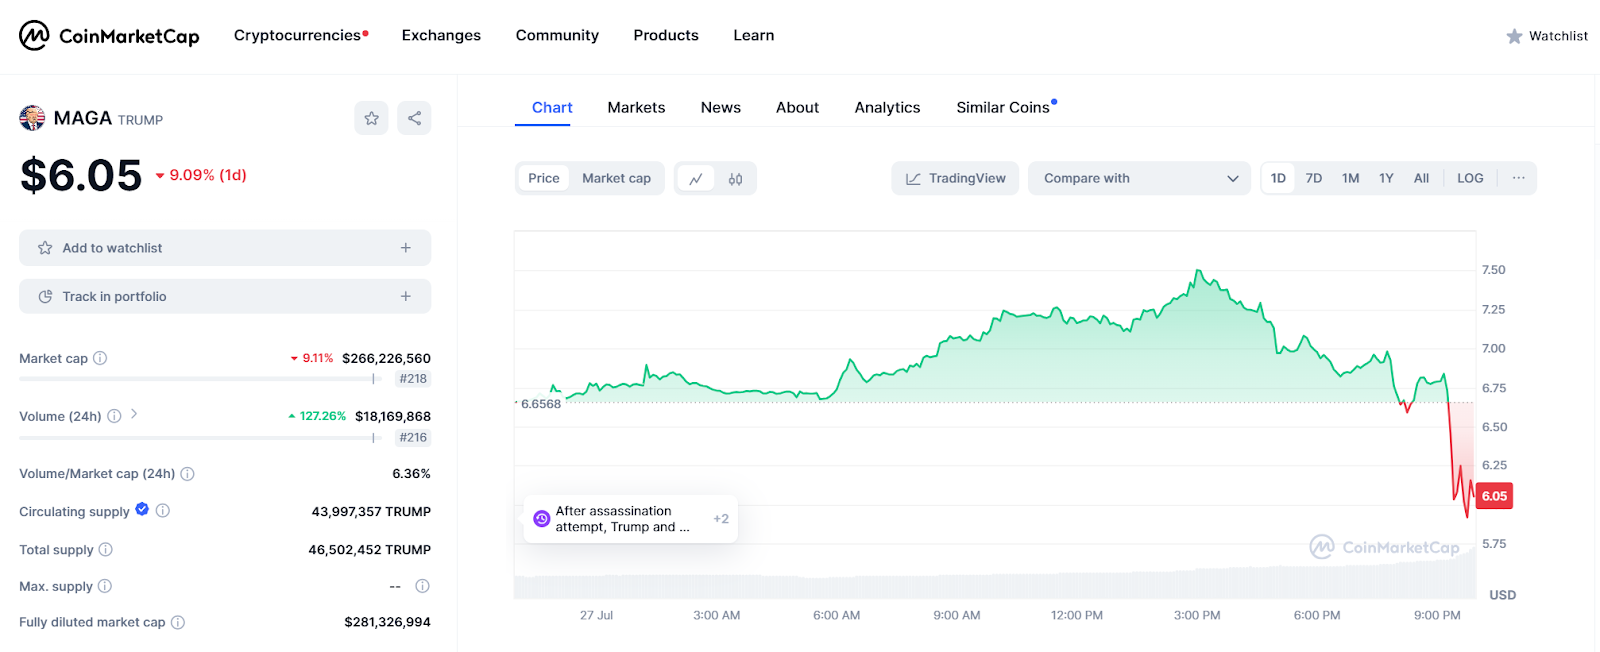Image resolution: width=1600 pixels, height=652 pixels.
Task: Switch to the Chart tab
Action: point(552,107)
